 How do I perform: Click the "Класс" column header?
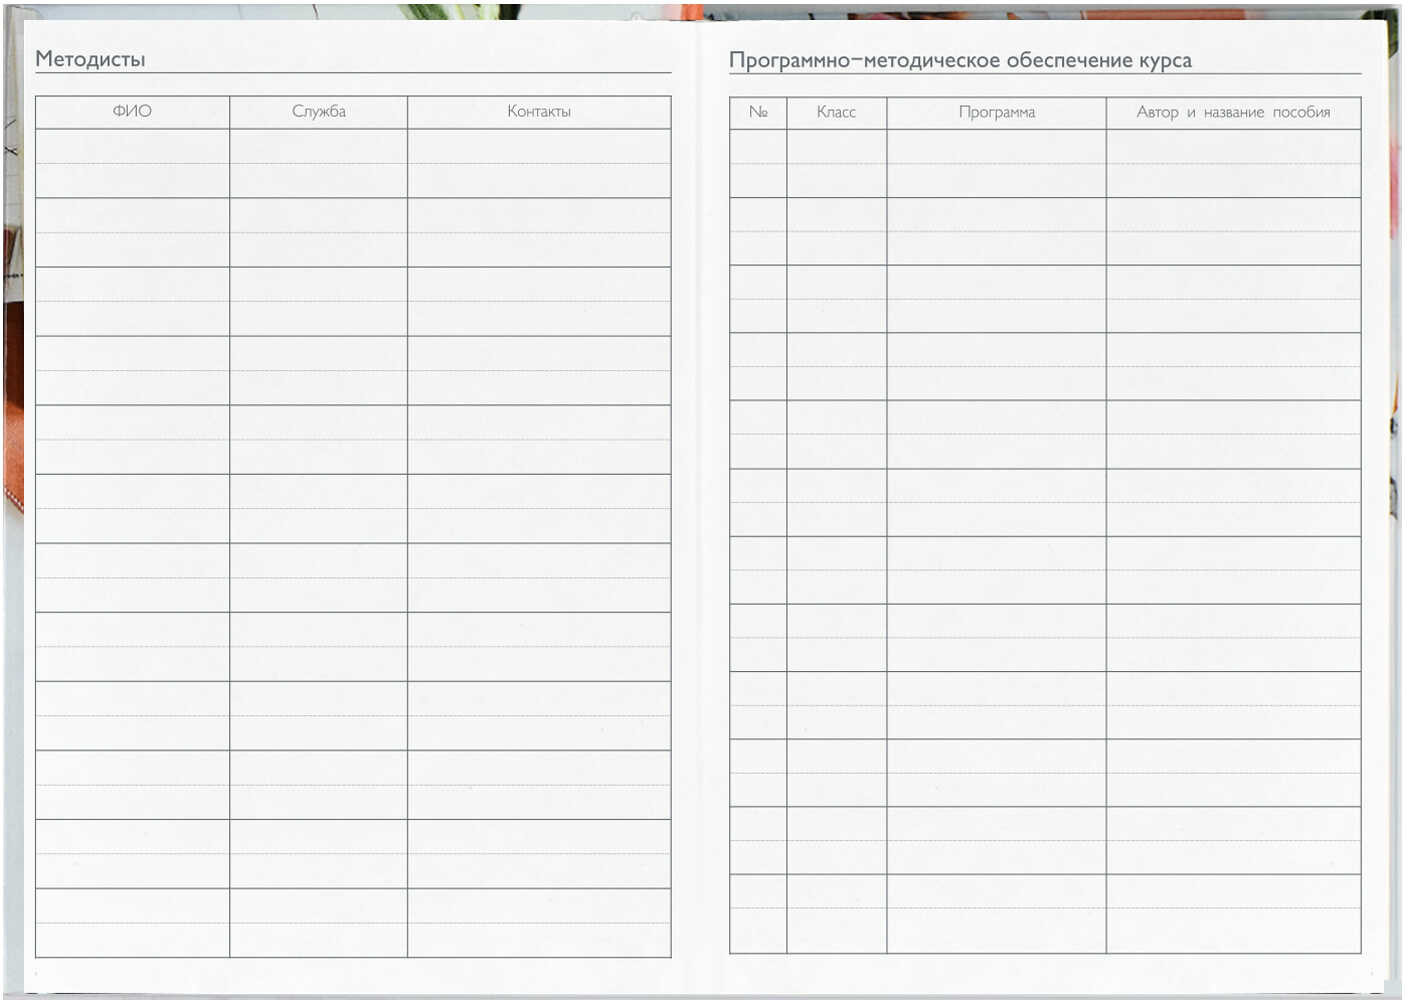(836, 112)
